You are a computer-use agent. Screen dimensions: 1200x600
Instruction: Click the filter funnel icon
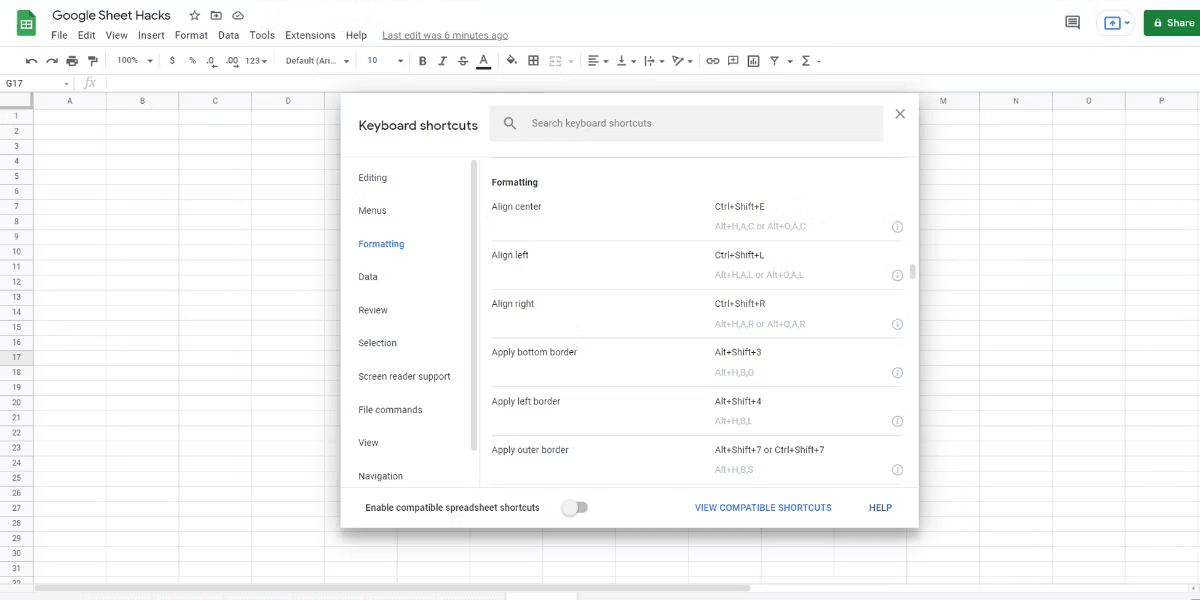pyautogui.click(x=774, y=61)
